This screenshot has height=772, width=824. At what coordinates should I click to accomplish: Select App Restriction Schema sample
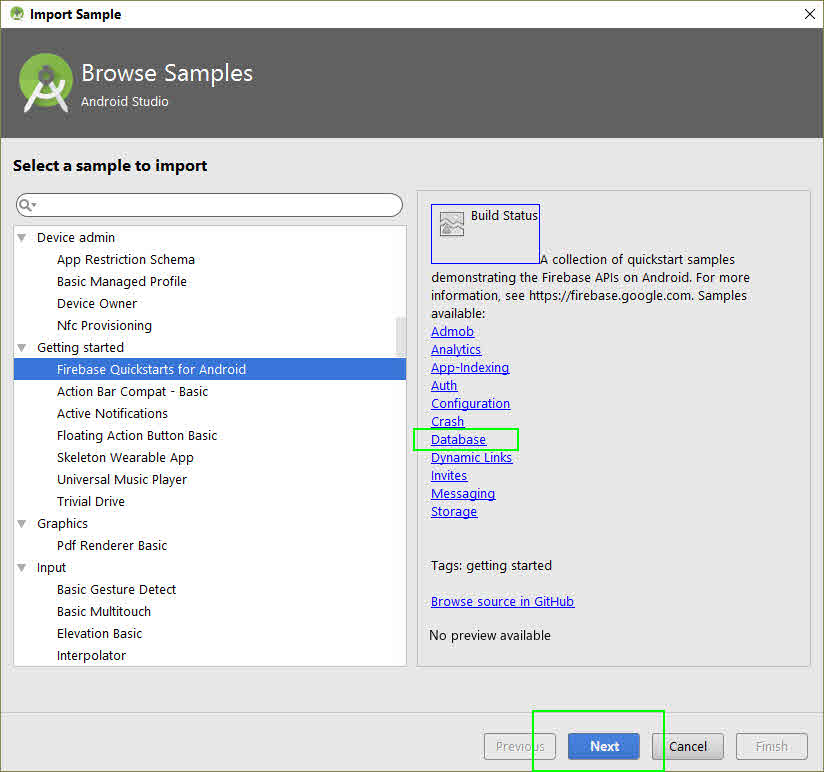(x=126, y=260)
